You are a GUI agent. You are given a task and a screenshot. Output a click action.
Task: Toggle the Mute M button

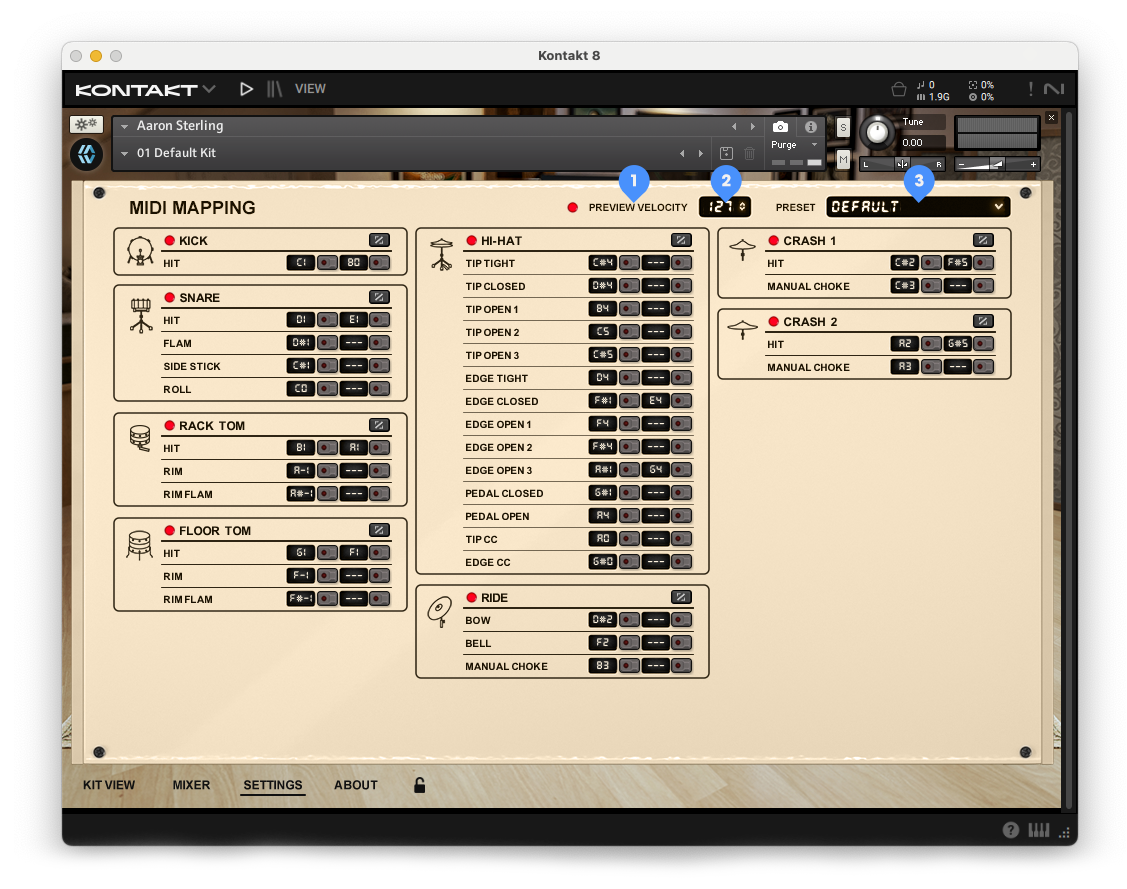(x=843, y=160)
